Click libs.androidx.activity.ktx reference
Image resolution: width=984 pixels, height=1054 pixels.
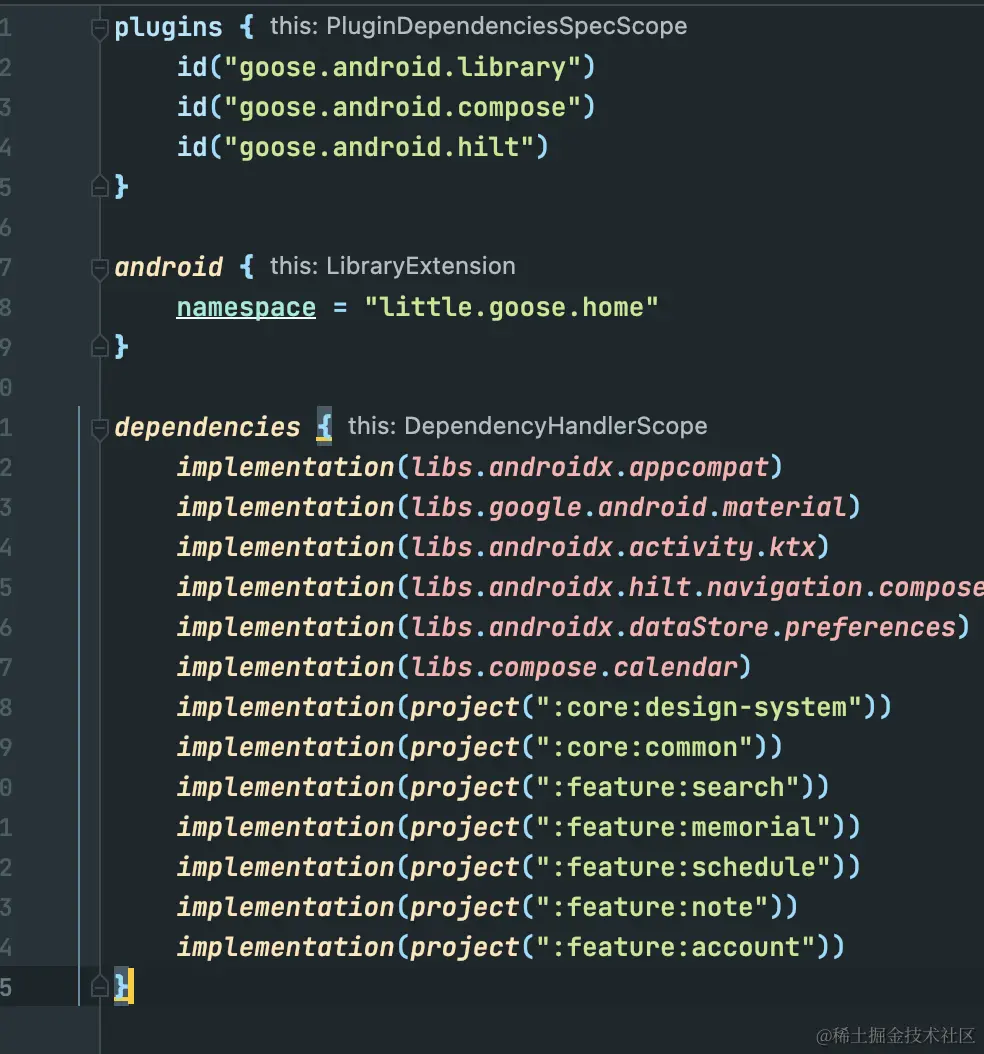(613, 546)
